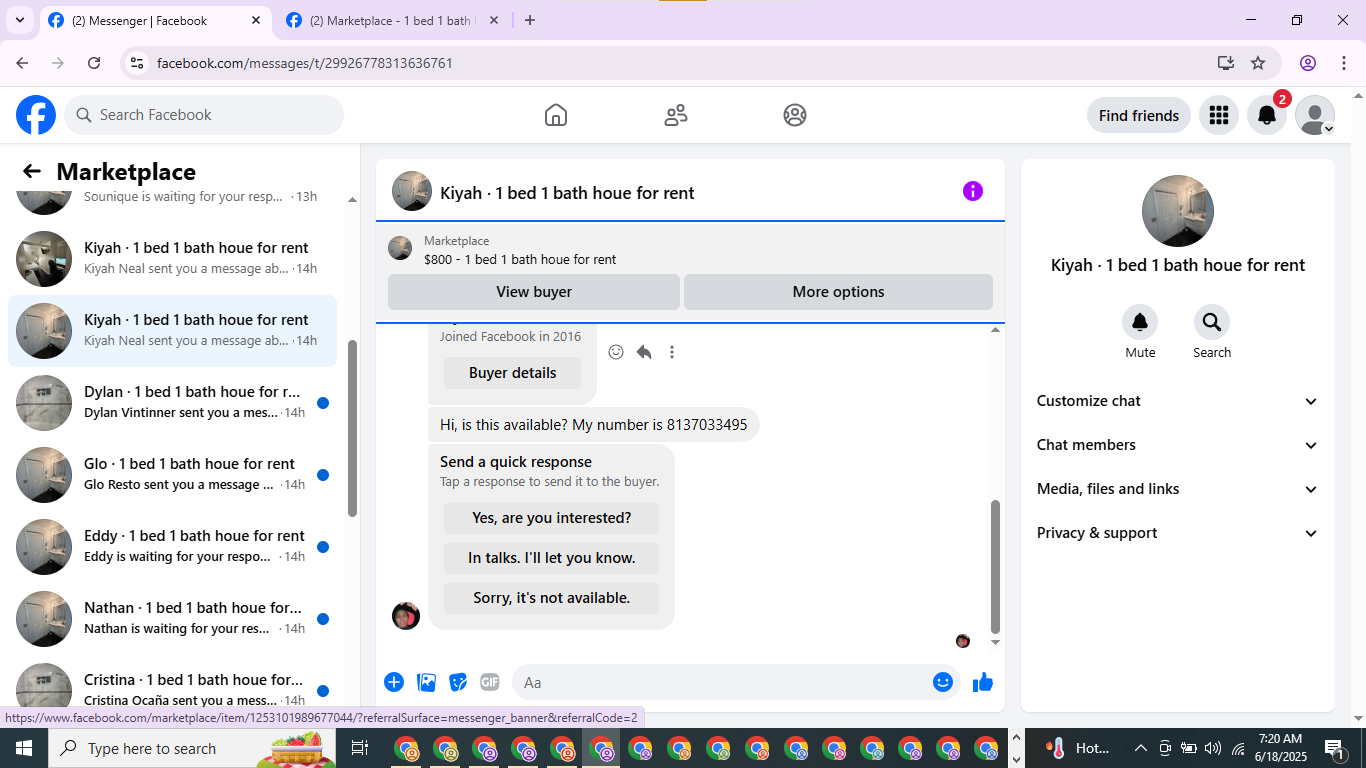The image size is (1366, 768).
Task: Open Windows Start menu
Action: coord(24,748)
